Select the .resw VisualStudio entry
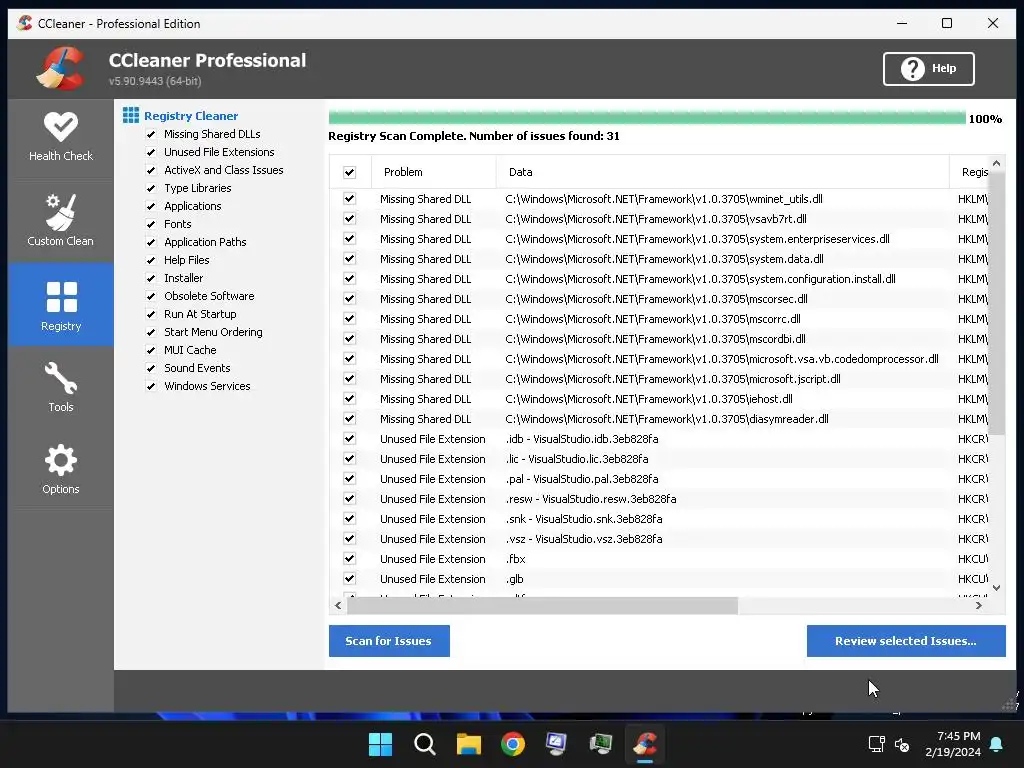Screen dimensions: 1024x768 [x=591, y=499]
